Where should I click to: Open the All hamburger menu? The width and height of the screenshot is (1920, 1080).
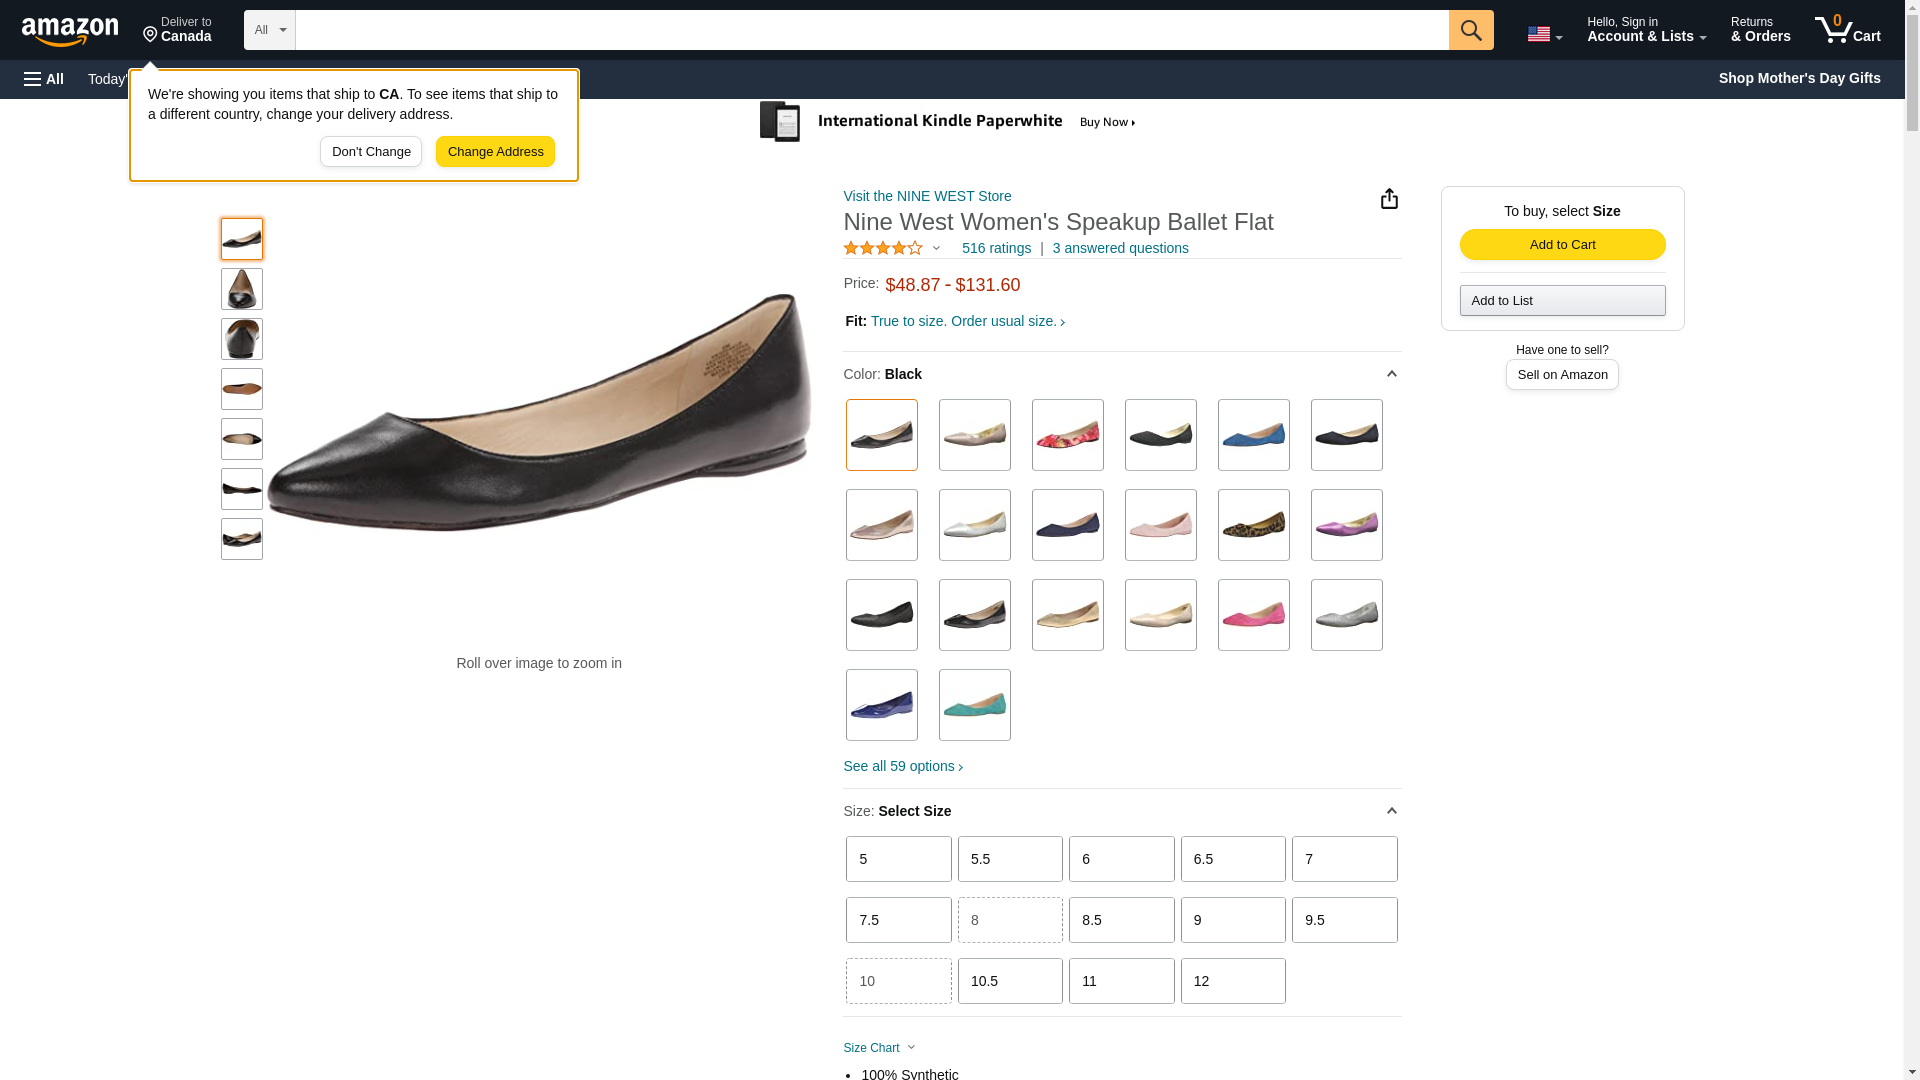pyautogui.click(x=44, y=79)
